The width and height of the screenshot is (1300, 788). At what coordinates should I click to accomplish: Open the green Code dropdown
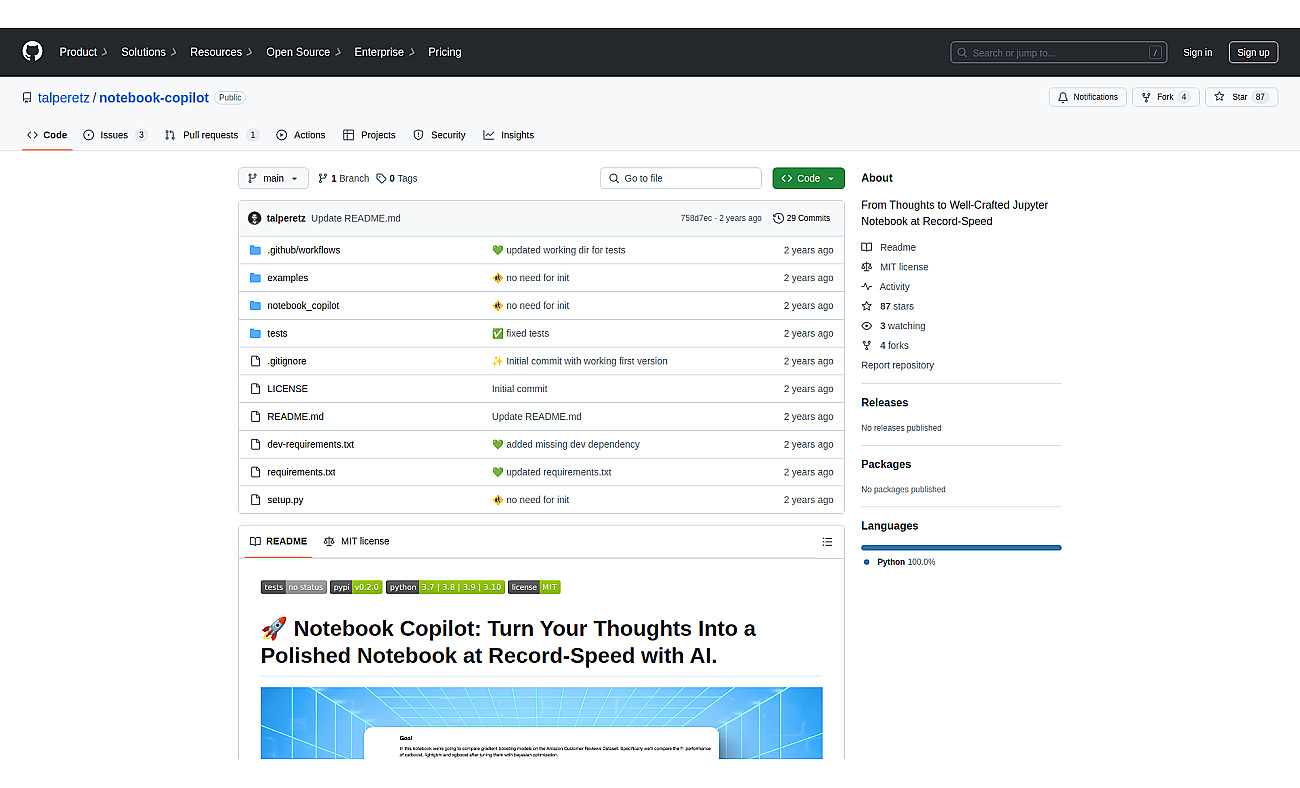(x=808, y=178)
